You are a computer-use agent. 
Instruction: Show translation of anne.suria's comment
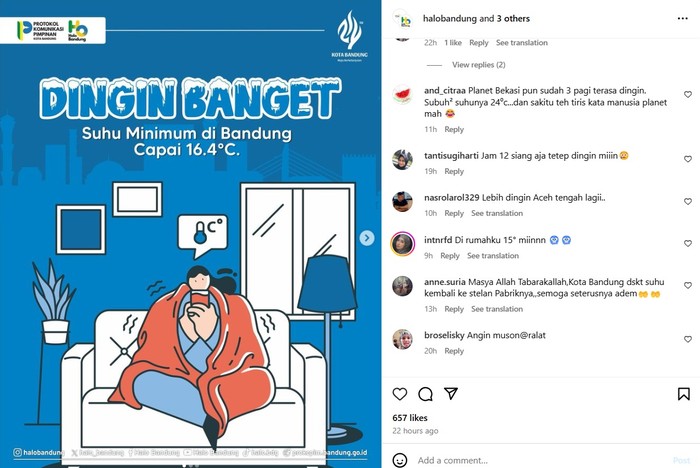coord(497,309)
